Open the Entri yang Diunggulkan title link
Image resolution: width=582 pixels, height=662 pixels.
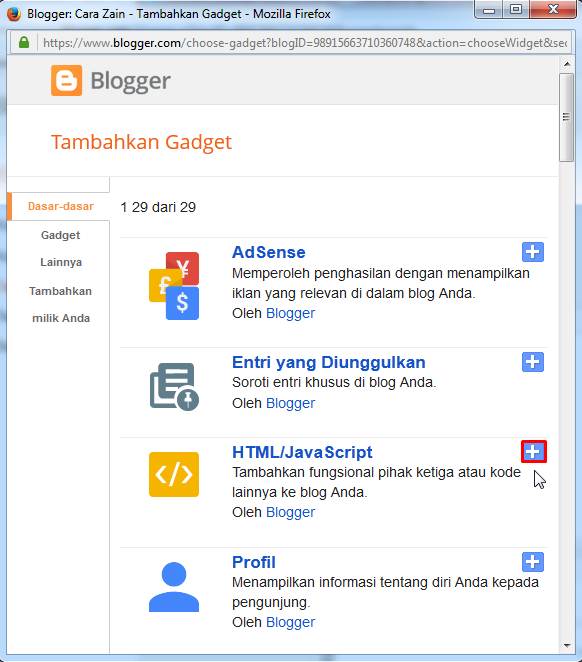coord(328,362)
